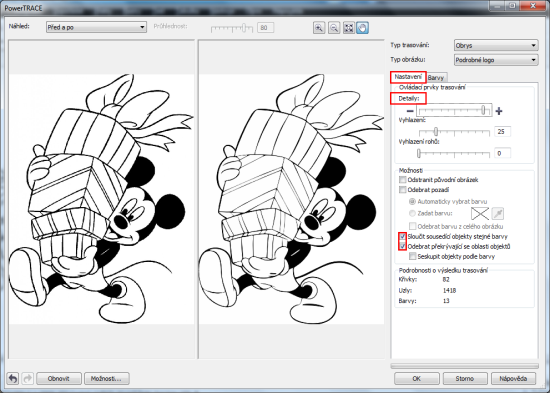The width and height of the screenshot is (550, 393).
Task: Click the Obnovit button
Action: click(x=59, y=378)
